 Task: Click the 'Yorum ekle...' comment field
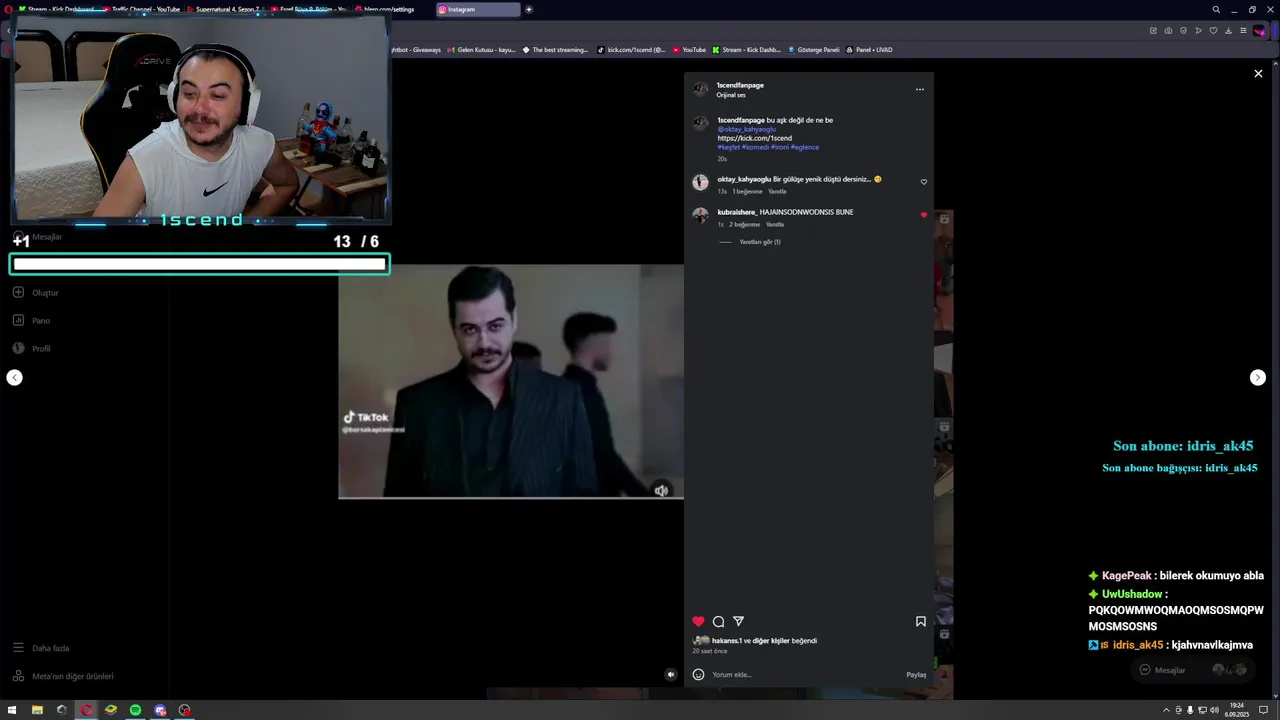pos(805,674)
